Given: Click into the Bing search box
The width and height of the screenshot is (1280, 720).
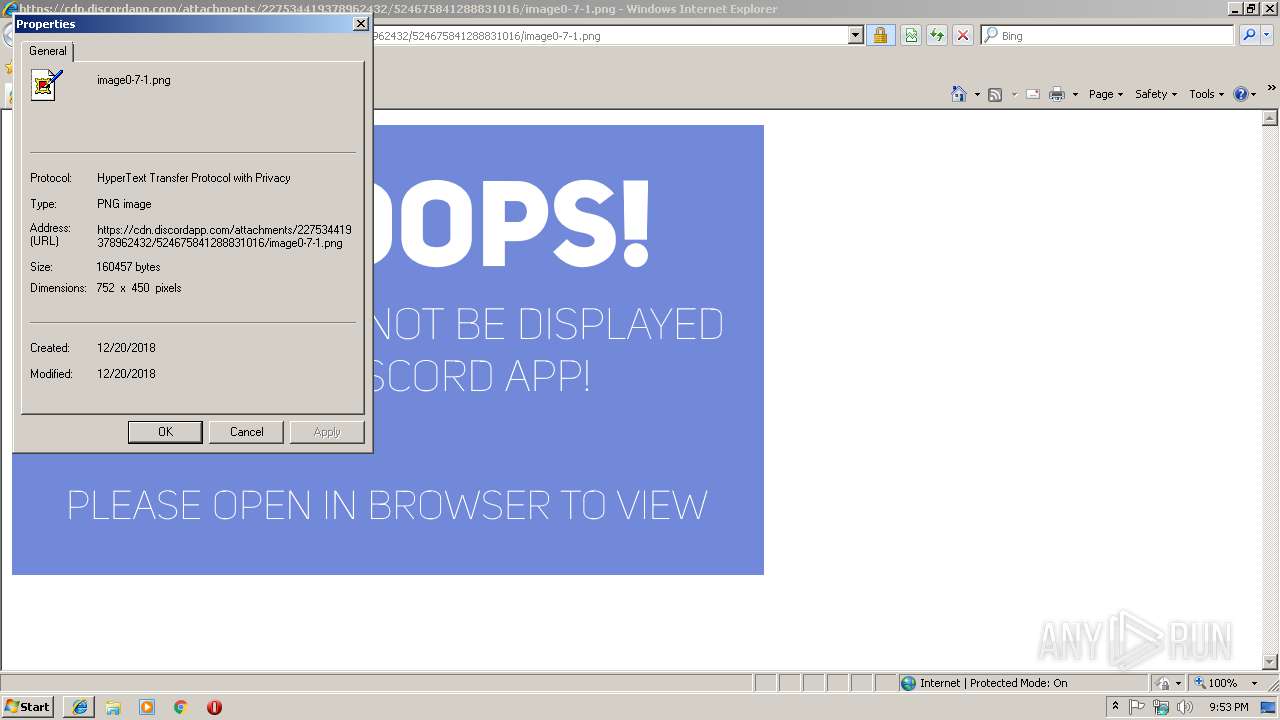Looking at the screenshot, I should point(1107,35).
